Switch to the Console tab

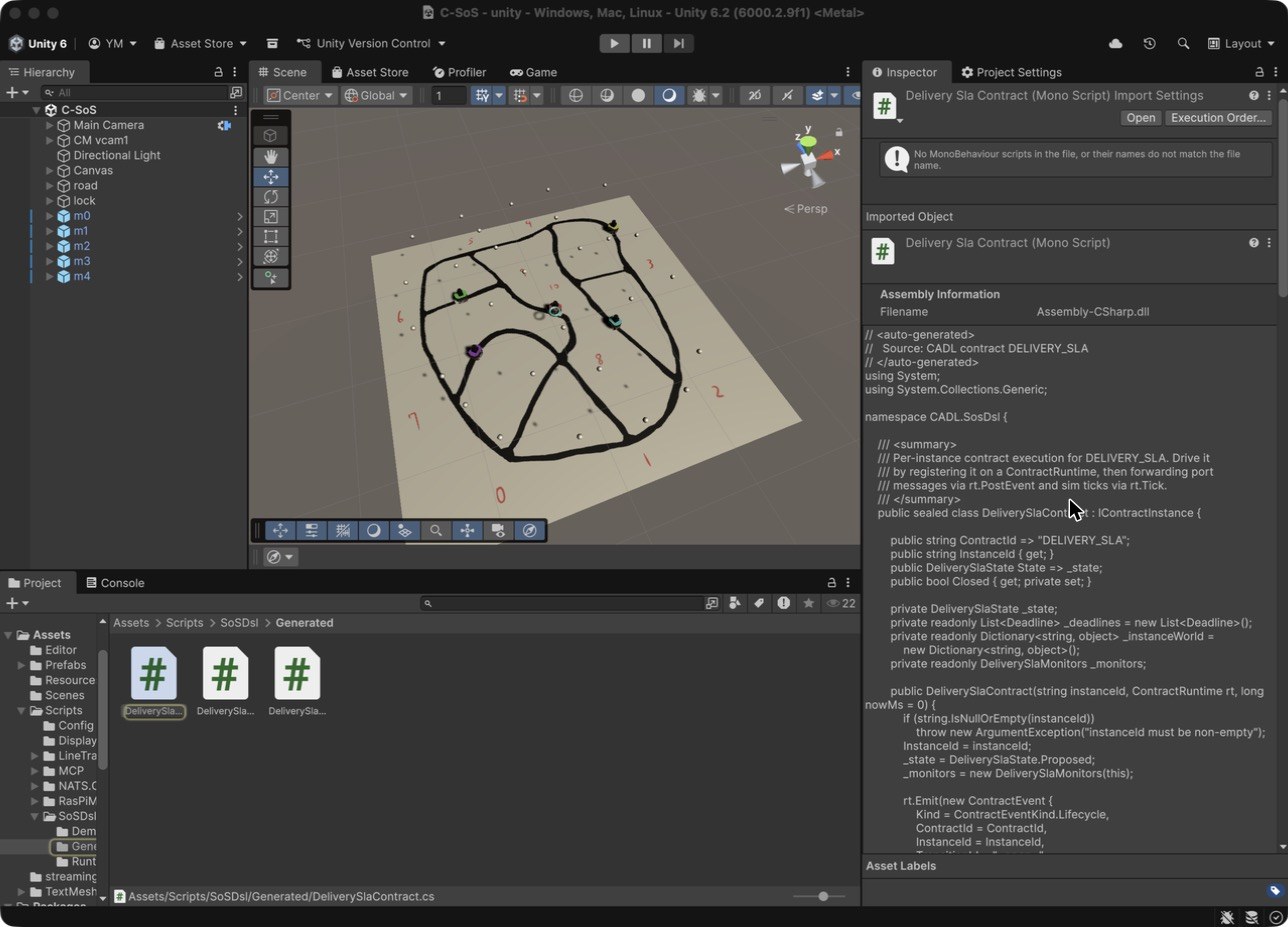[x=115, y=583]
